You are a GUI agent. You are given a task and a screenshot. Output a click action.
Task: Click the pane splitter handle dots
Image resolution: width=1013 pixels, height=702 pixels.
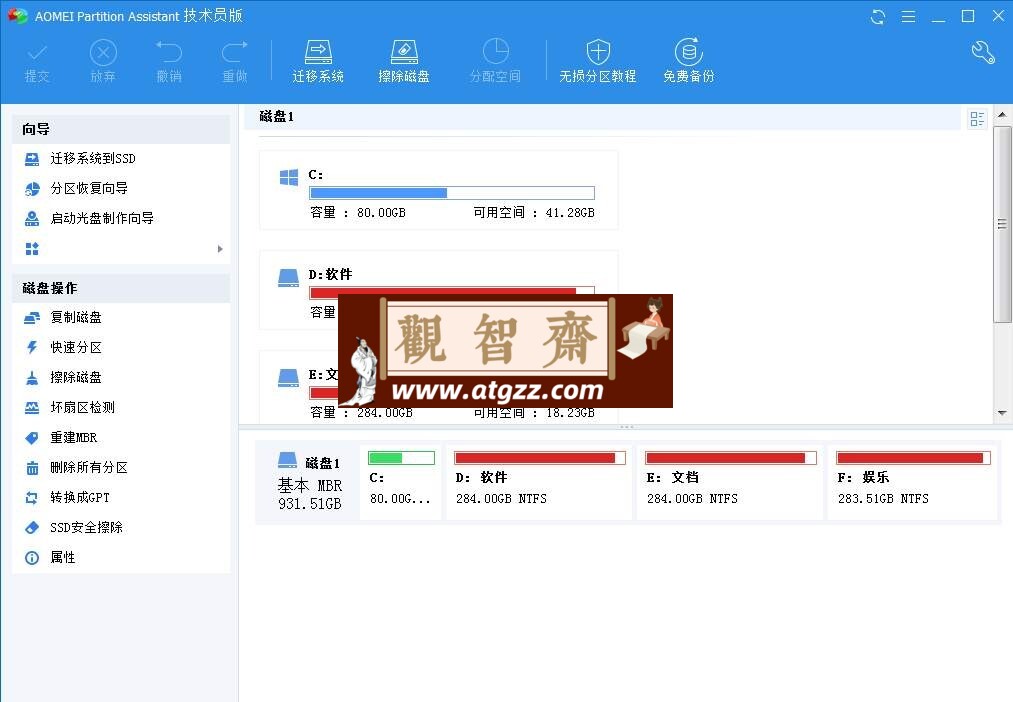tap(625, 427)
